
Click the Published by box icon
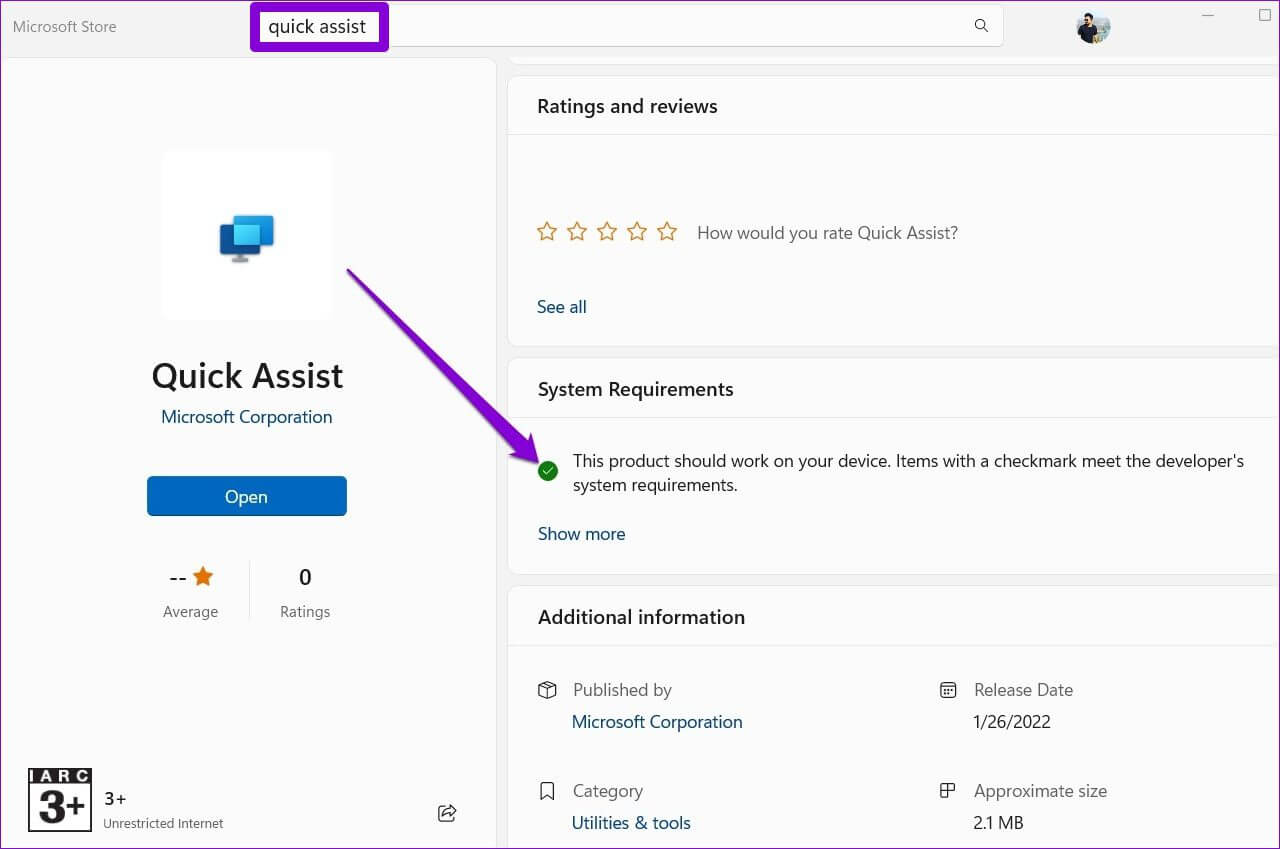tap(547, 690)
